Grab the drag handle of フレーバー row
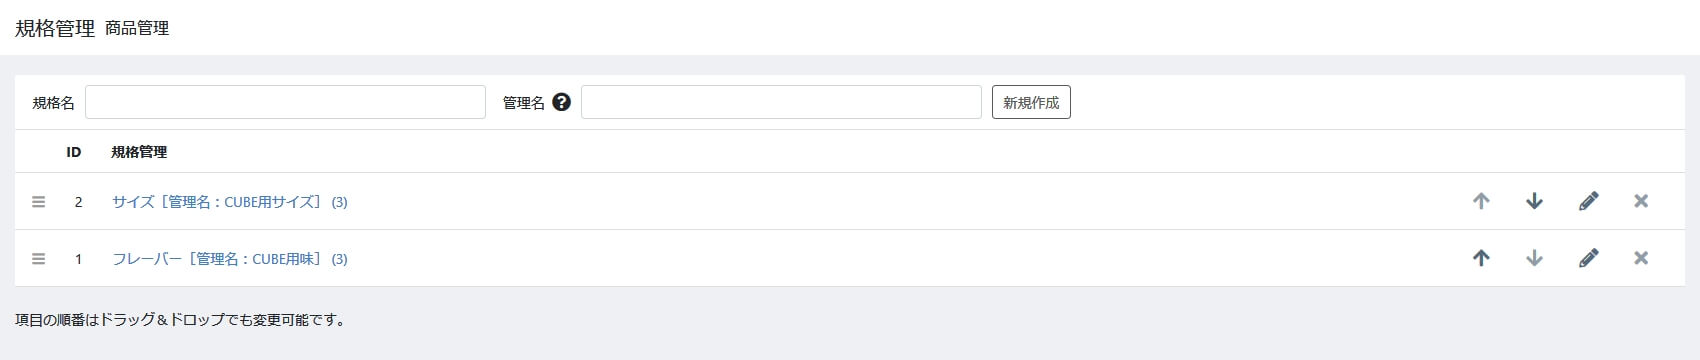 coord(39,259)
